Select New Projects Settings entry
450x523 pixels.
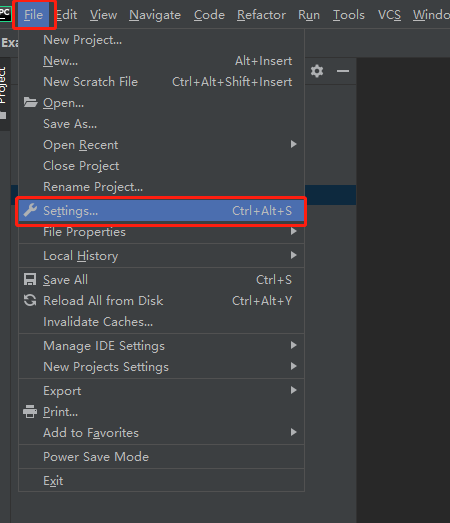[x=161, y=367]
